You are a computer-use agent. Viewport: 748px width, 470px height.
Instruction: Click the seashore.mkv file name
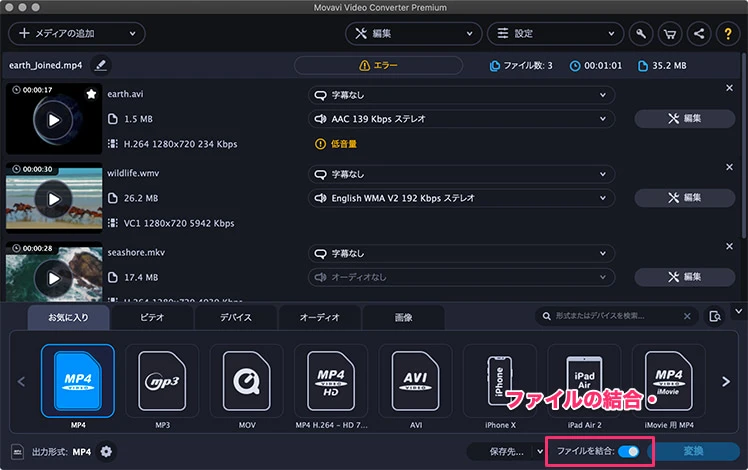136,252
